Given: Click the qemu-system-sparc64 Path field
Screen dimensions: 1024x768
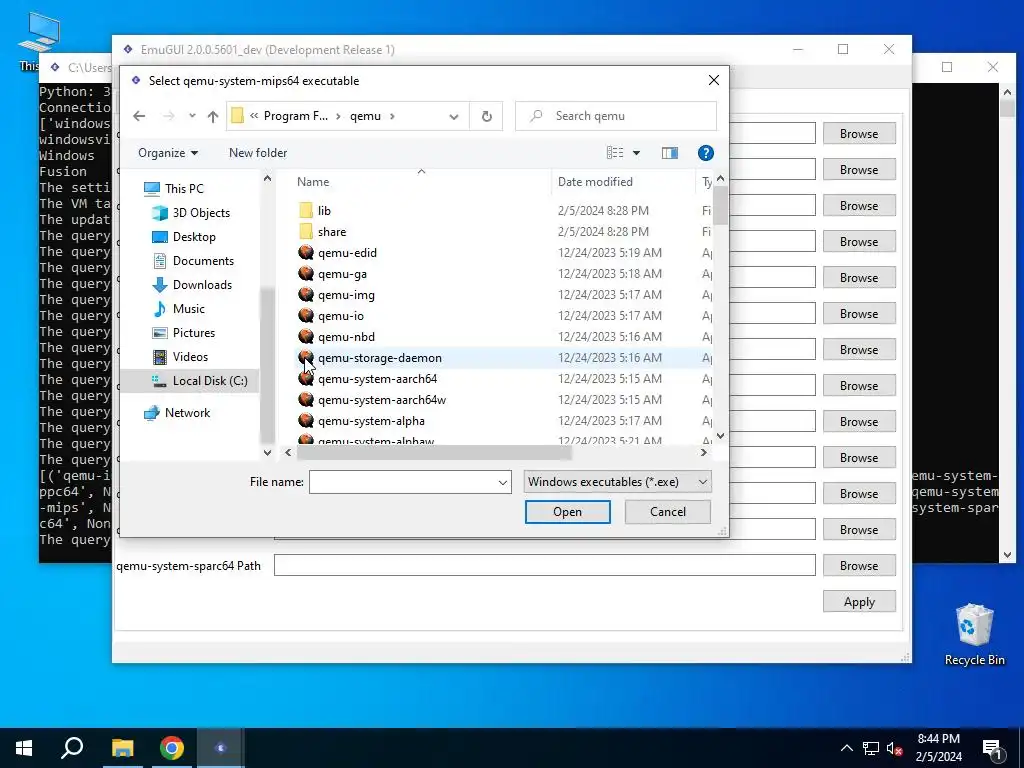Looking at the screenshot, I should click(x=545, y=566).
